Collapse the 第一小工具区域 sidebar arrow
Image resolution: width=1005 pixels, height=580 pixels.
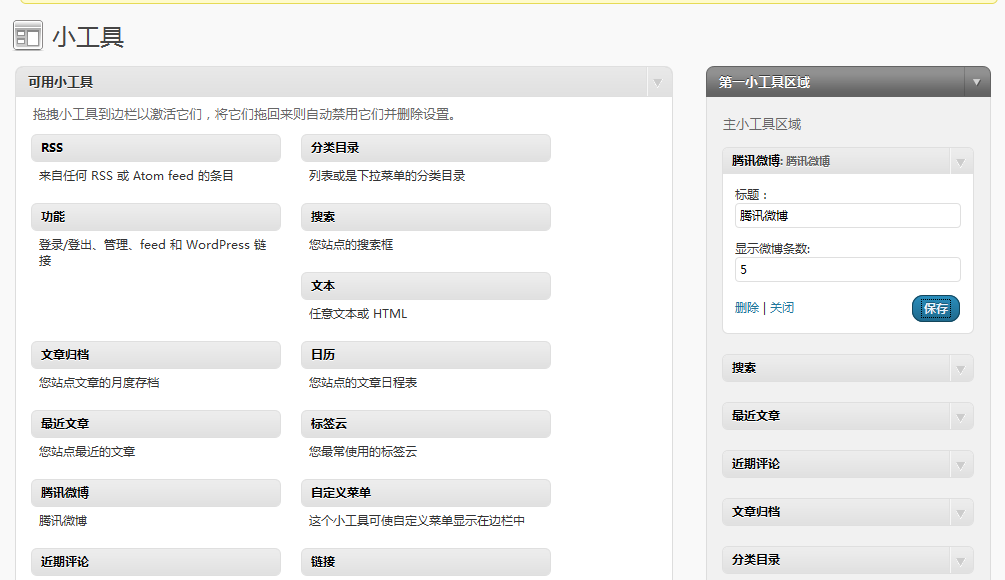tap(976, 82)
